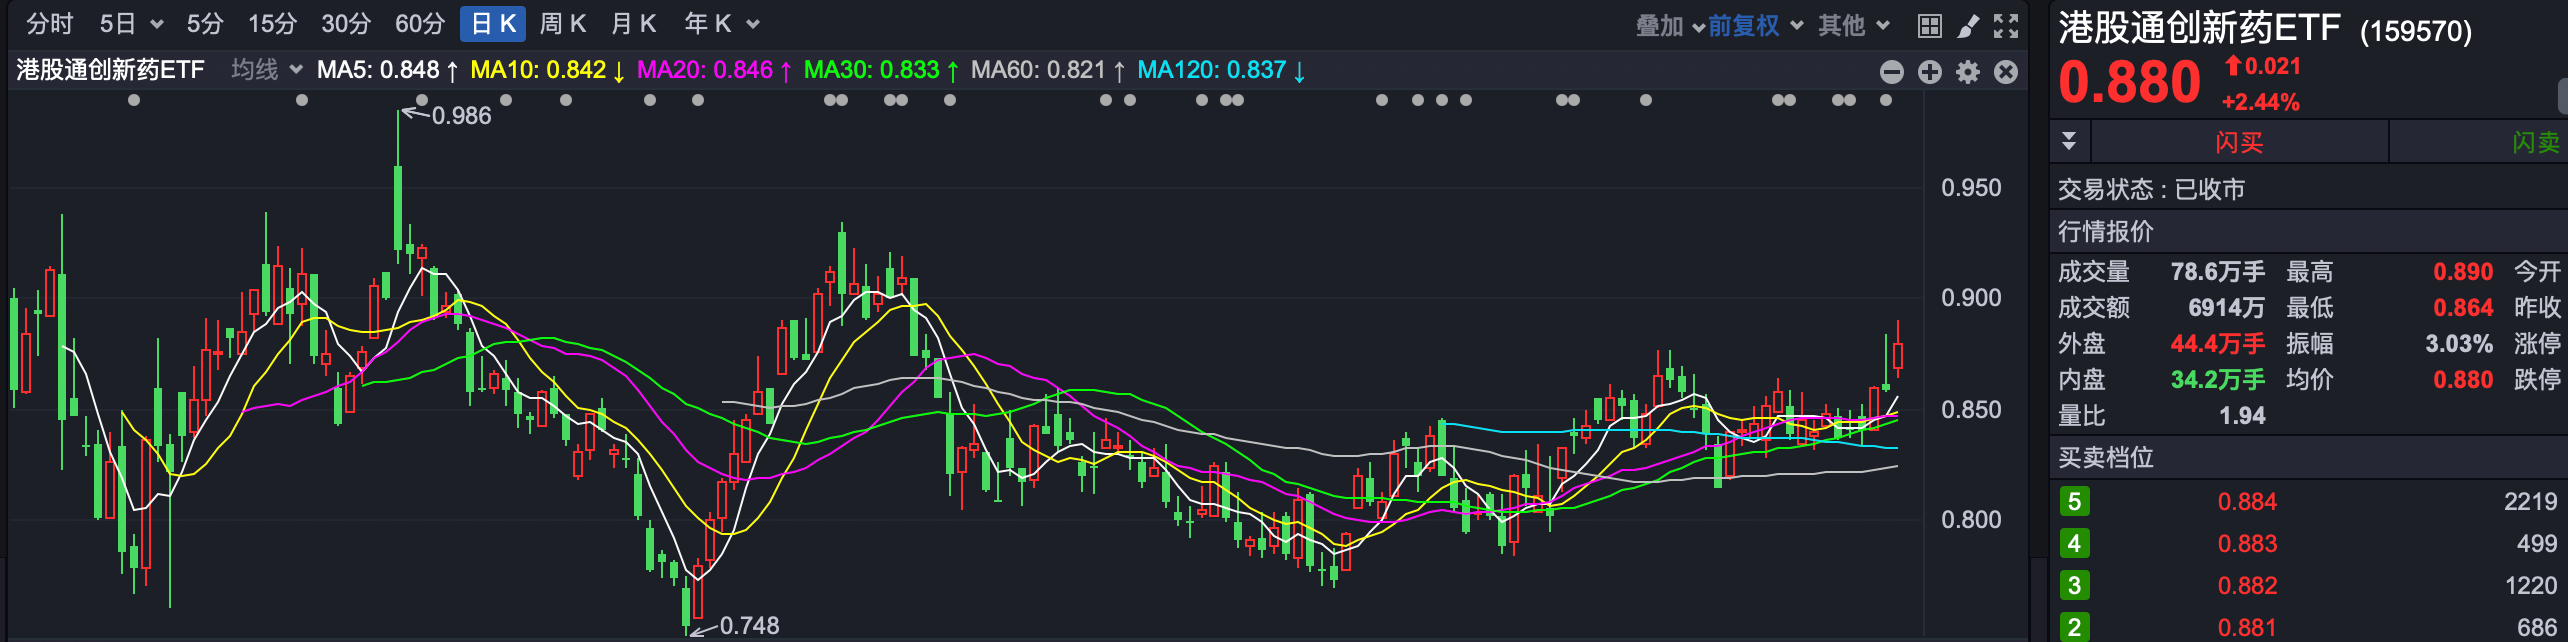Collapse panel with double-down arrow icon
Screen dimensions: 2568x642
tap(2069, 141)
